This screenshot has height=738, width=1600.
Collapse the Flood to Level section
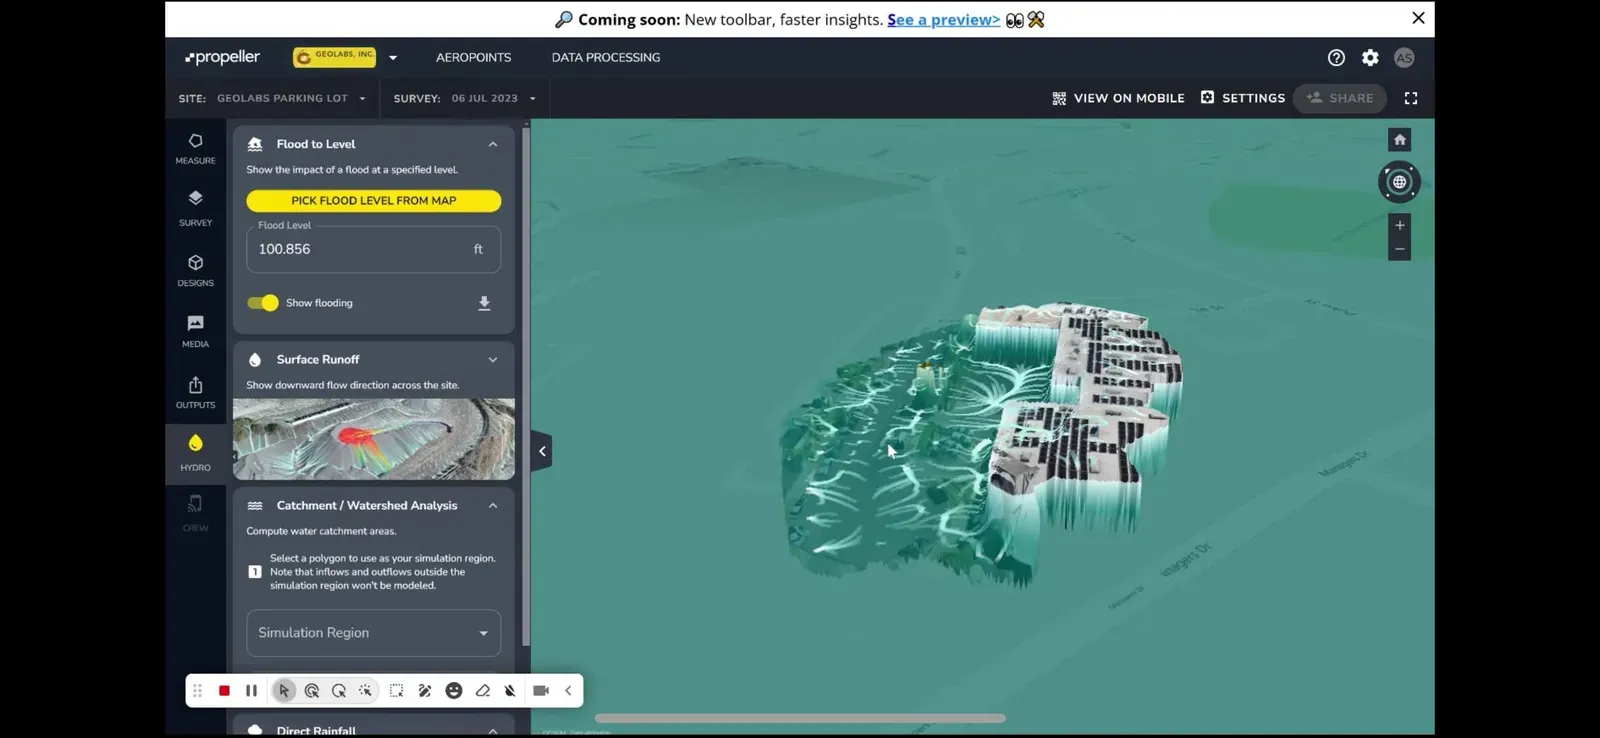coord(493,144)
